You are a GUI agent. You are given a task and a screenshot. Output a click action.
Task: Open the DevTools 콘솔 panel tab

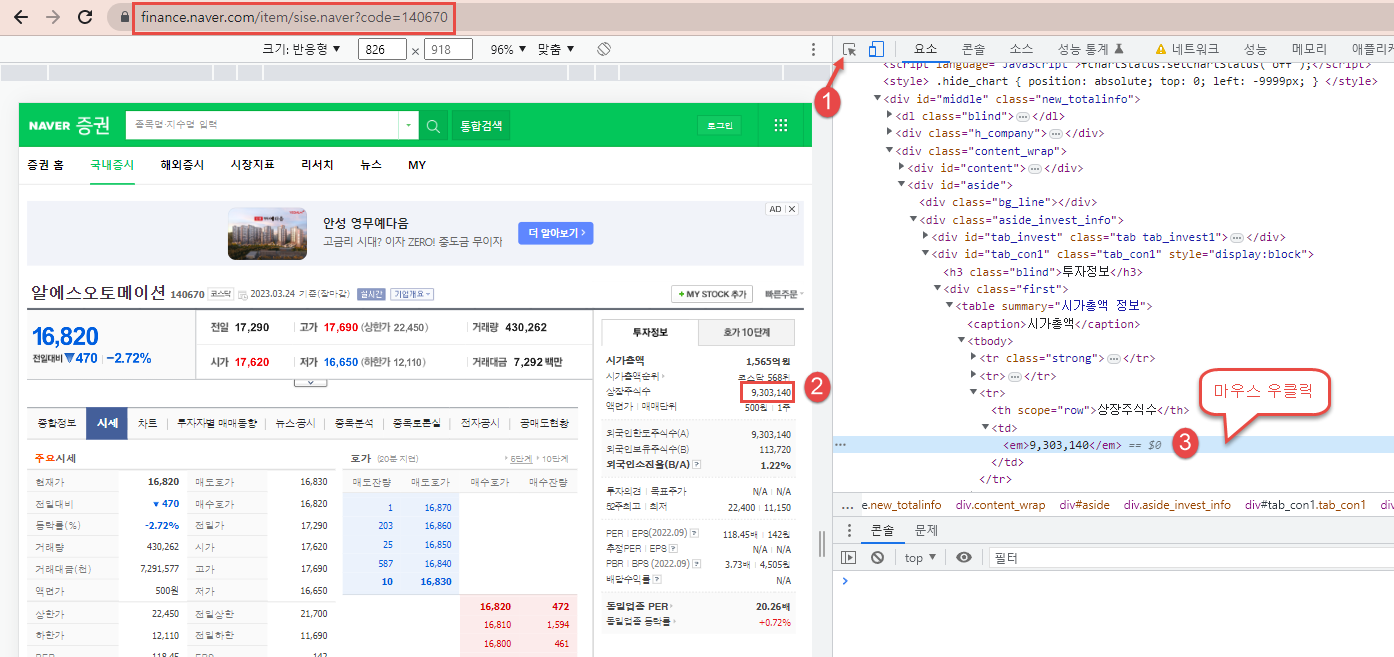tap(973, 49)
